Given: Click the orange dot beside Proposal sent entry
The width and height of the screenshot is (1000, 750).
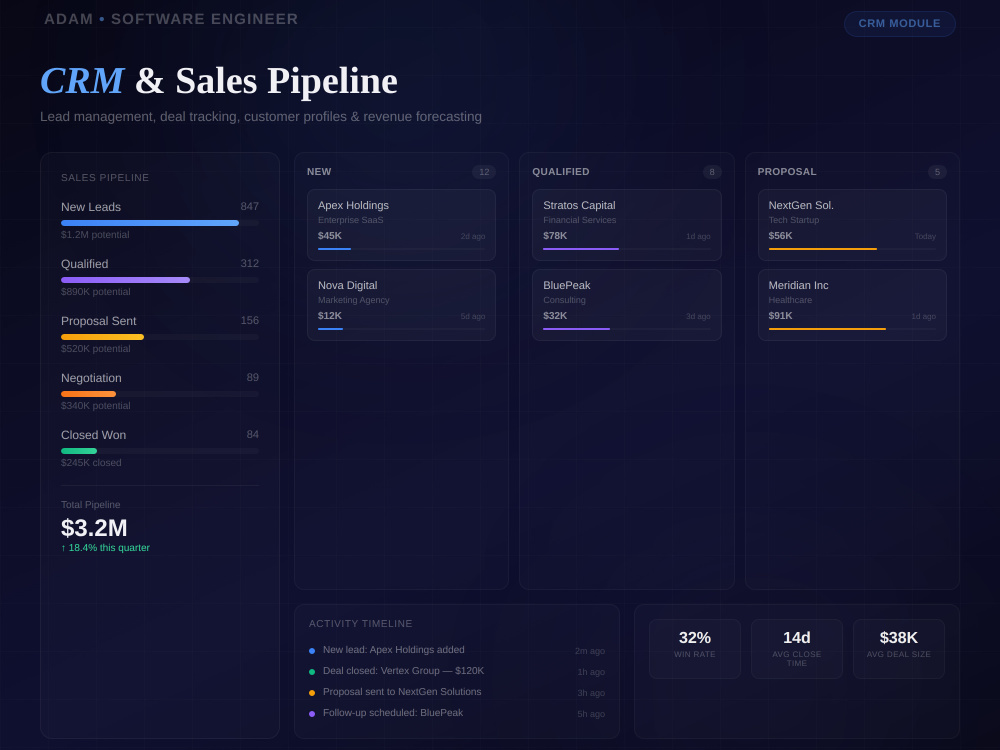Looking at the screenshot, I should (312, 693).
